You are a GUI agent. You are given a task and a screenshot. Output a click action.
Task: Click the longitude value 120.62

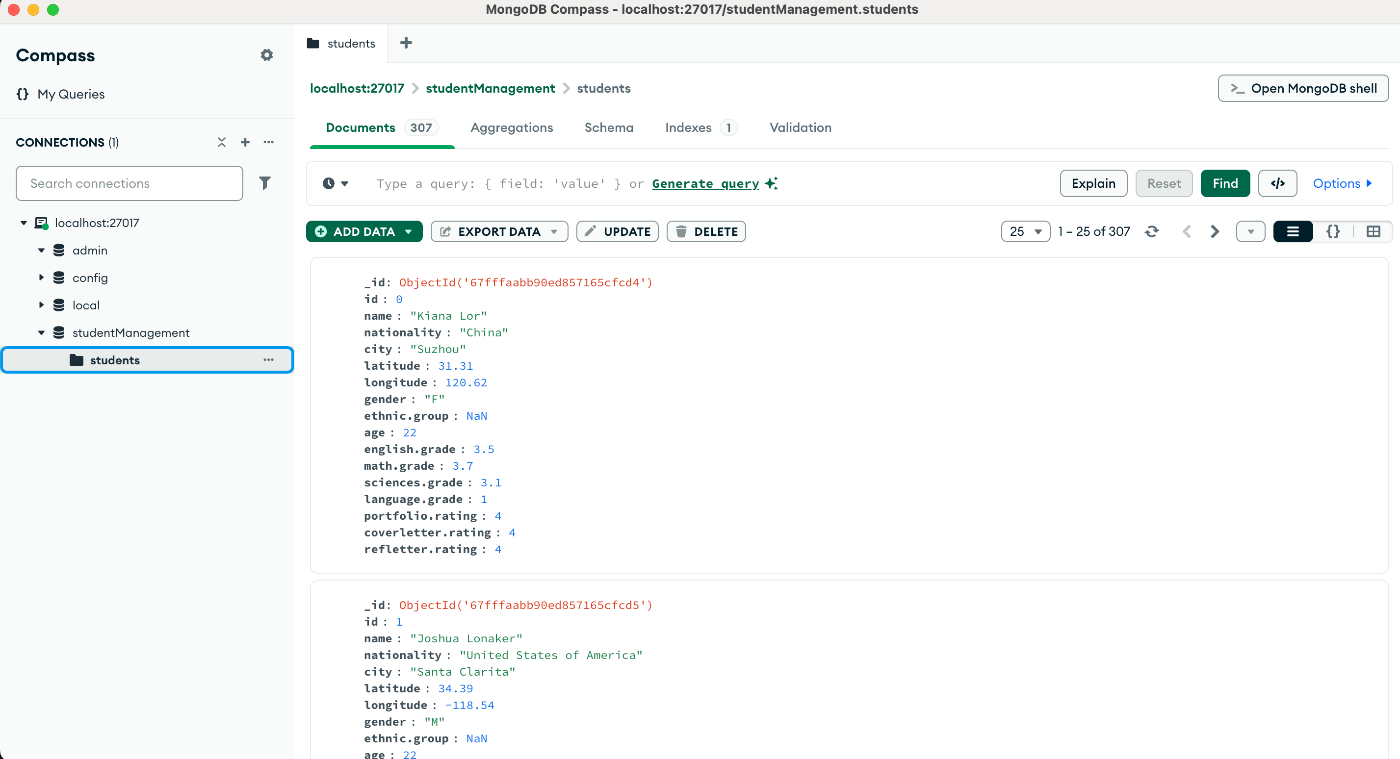coord(466,382)
